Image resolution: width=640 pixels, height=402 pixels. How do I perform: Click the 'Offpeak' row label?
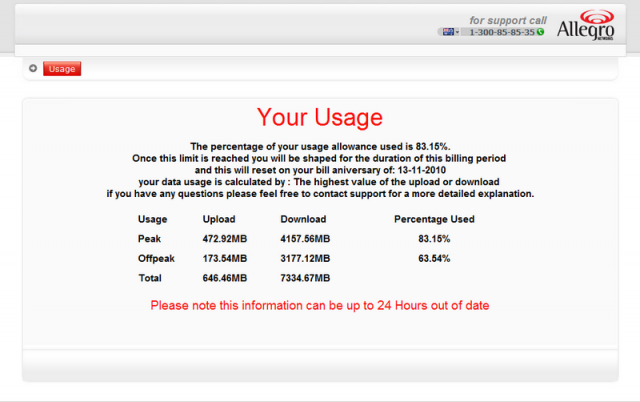coord(156,258)
